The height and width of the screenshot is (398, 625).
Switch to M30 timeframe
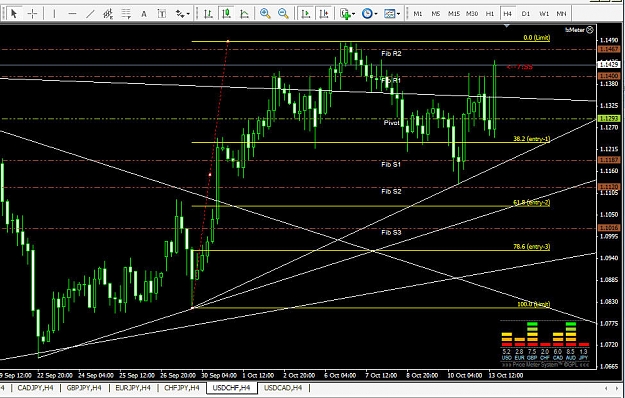click(472, 14)
